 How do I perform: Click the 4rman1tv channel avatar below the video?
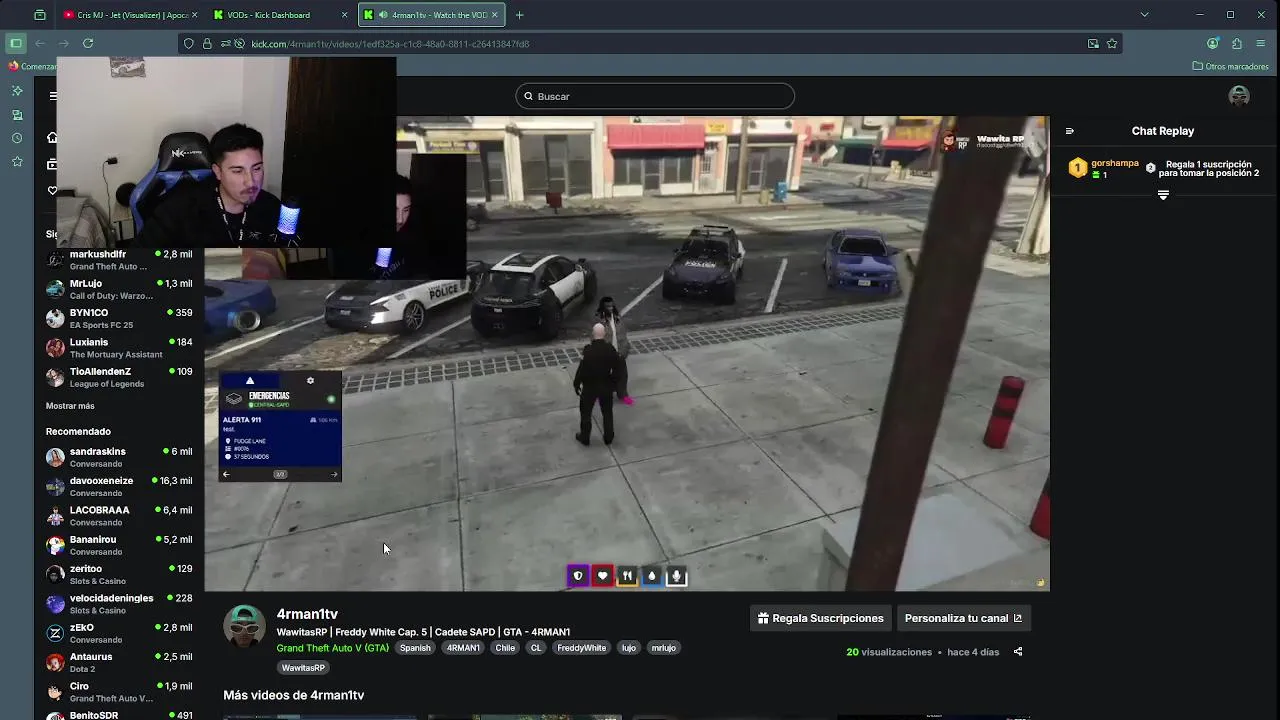pyautogui.click(x=244, y=627)
